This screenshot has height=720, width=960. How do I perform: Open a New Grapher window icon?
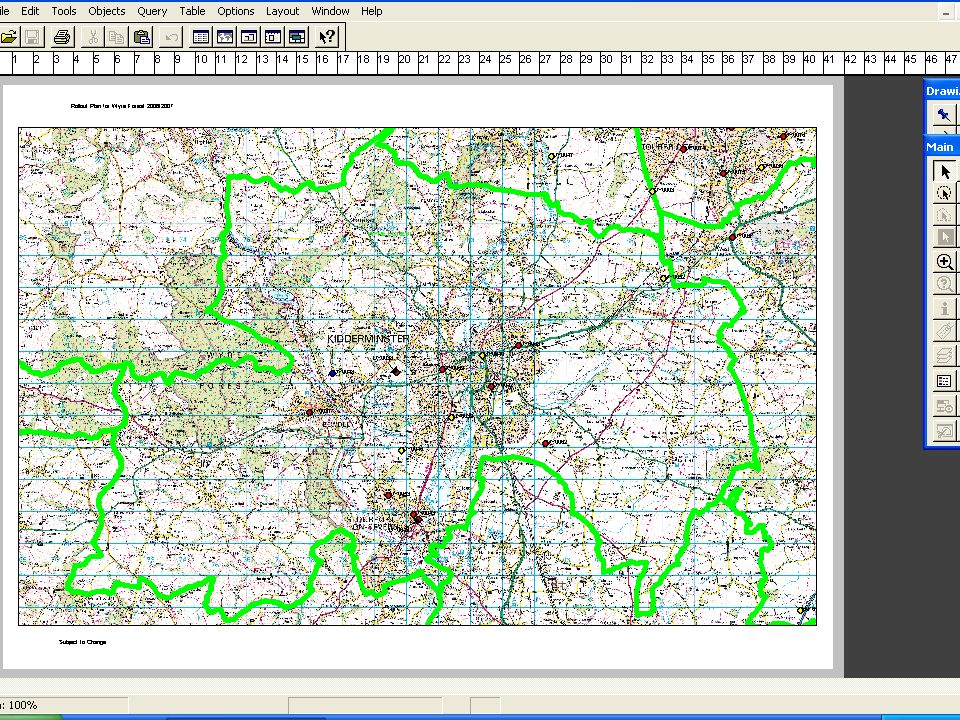[x=249, y=37]
